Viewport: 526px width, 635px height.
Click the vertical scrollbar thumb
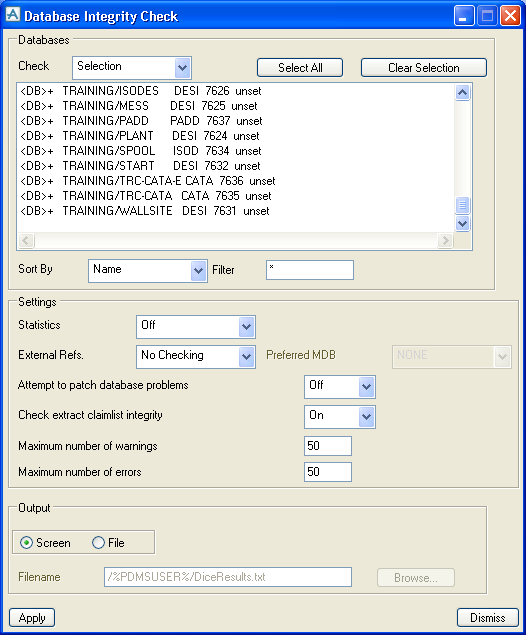click(462, 205)
